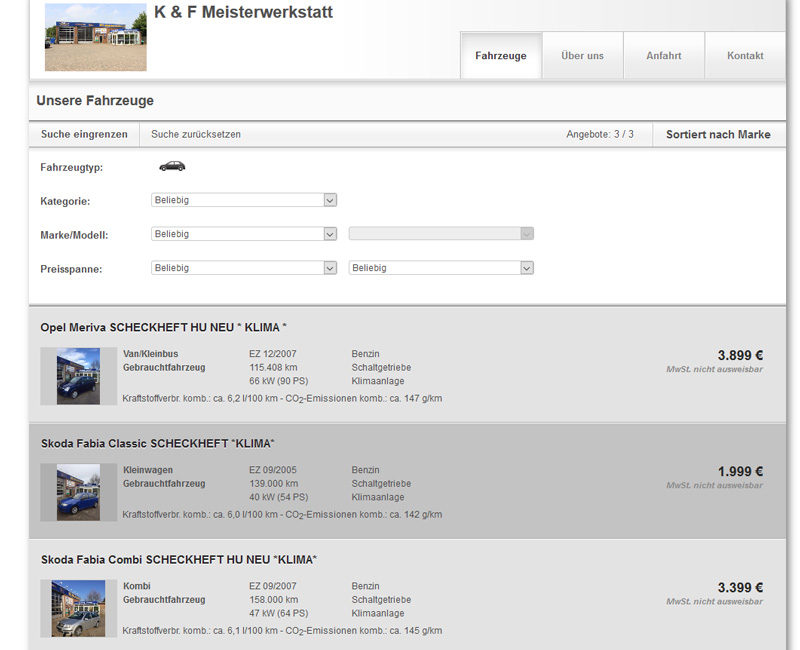This screenshot has width=800, height=650.
Task: Click the K & F Meisterwerkstatt dealership photo
Action: (96, 37)
